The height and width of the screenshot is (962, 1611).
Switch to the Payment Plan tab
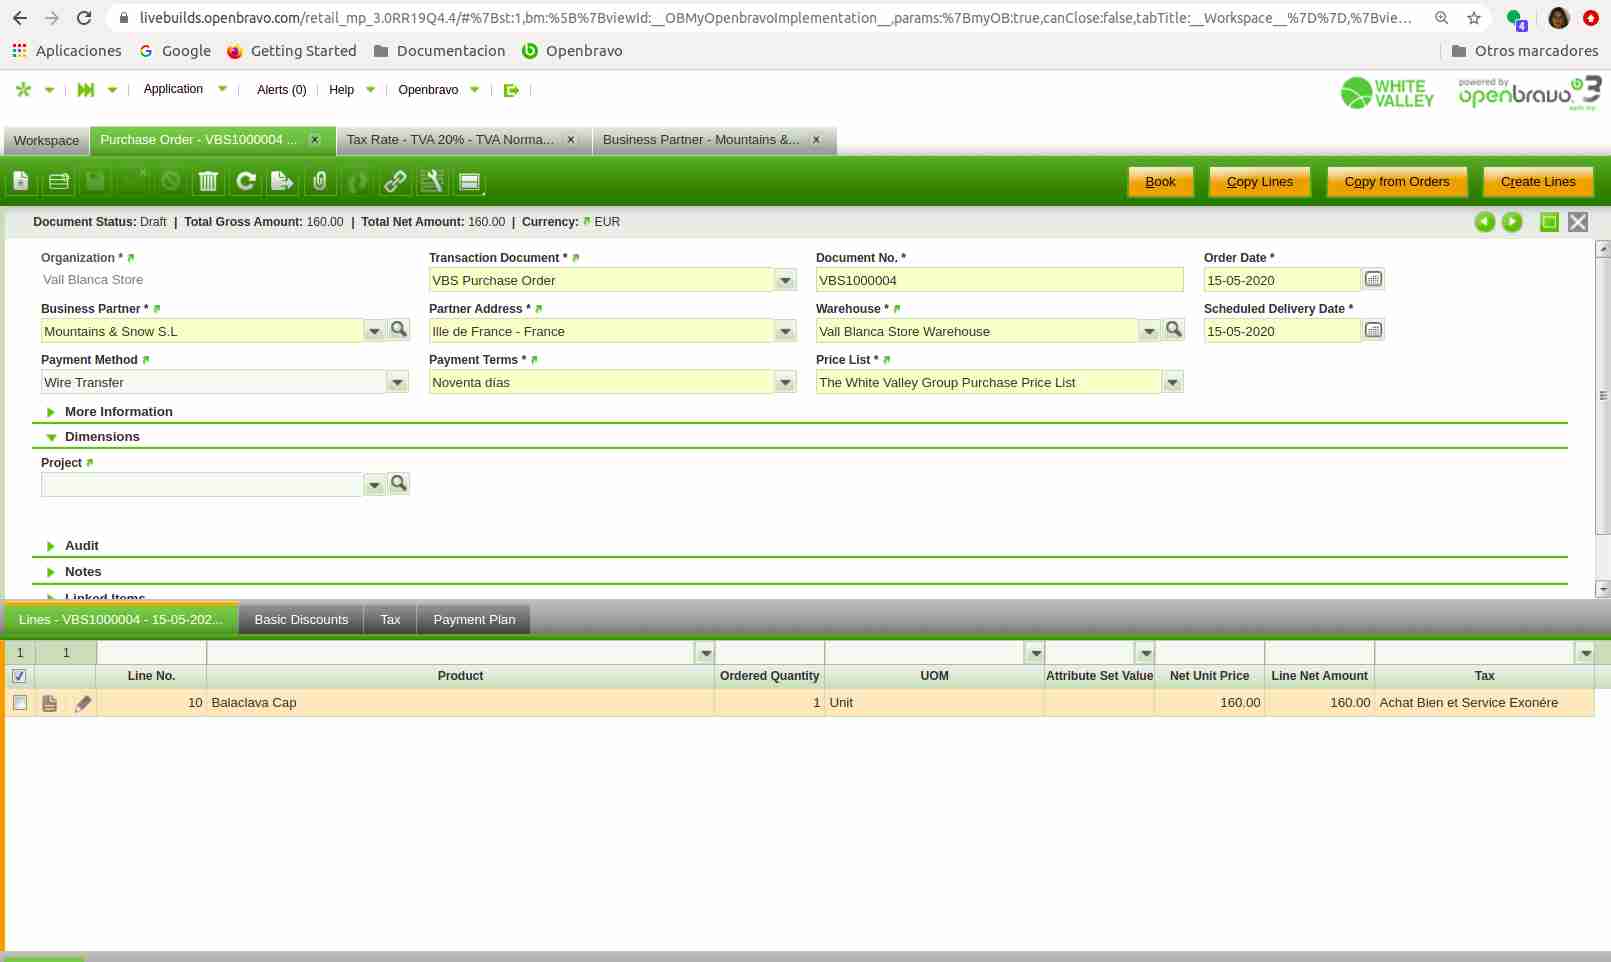coord(474,620)
